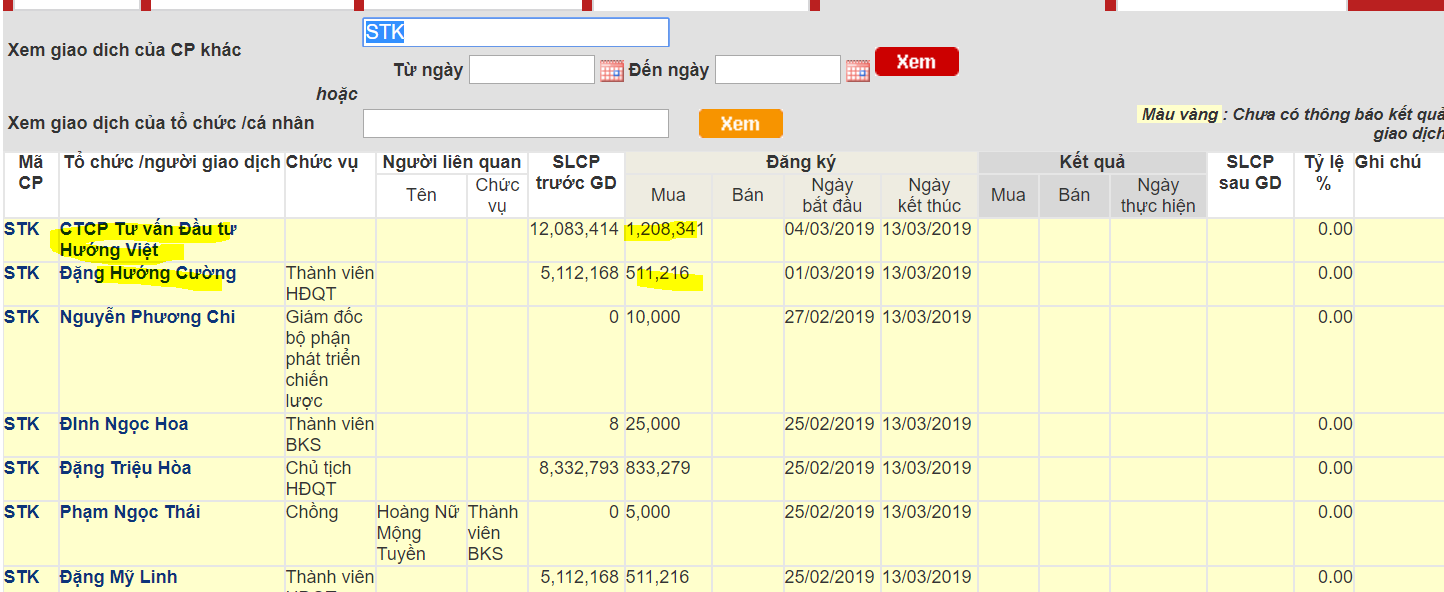Click the highlighted 1,208,341 Mua value

[x=665, y=229]
